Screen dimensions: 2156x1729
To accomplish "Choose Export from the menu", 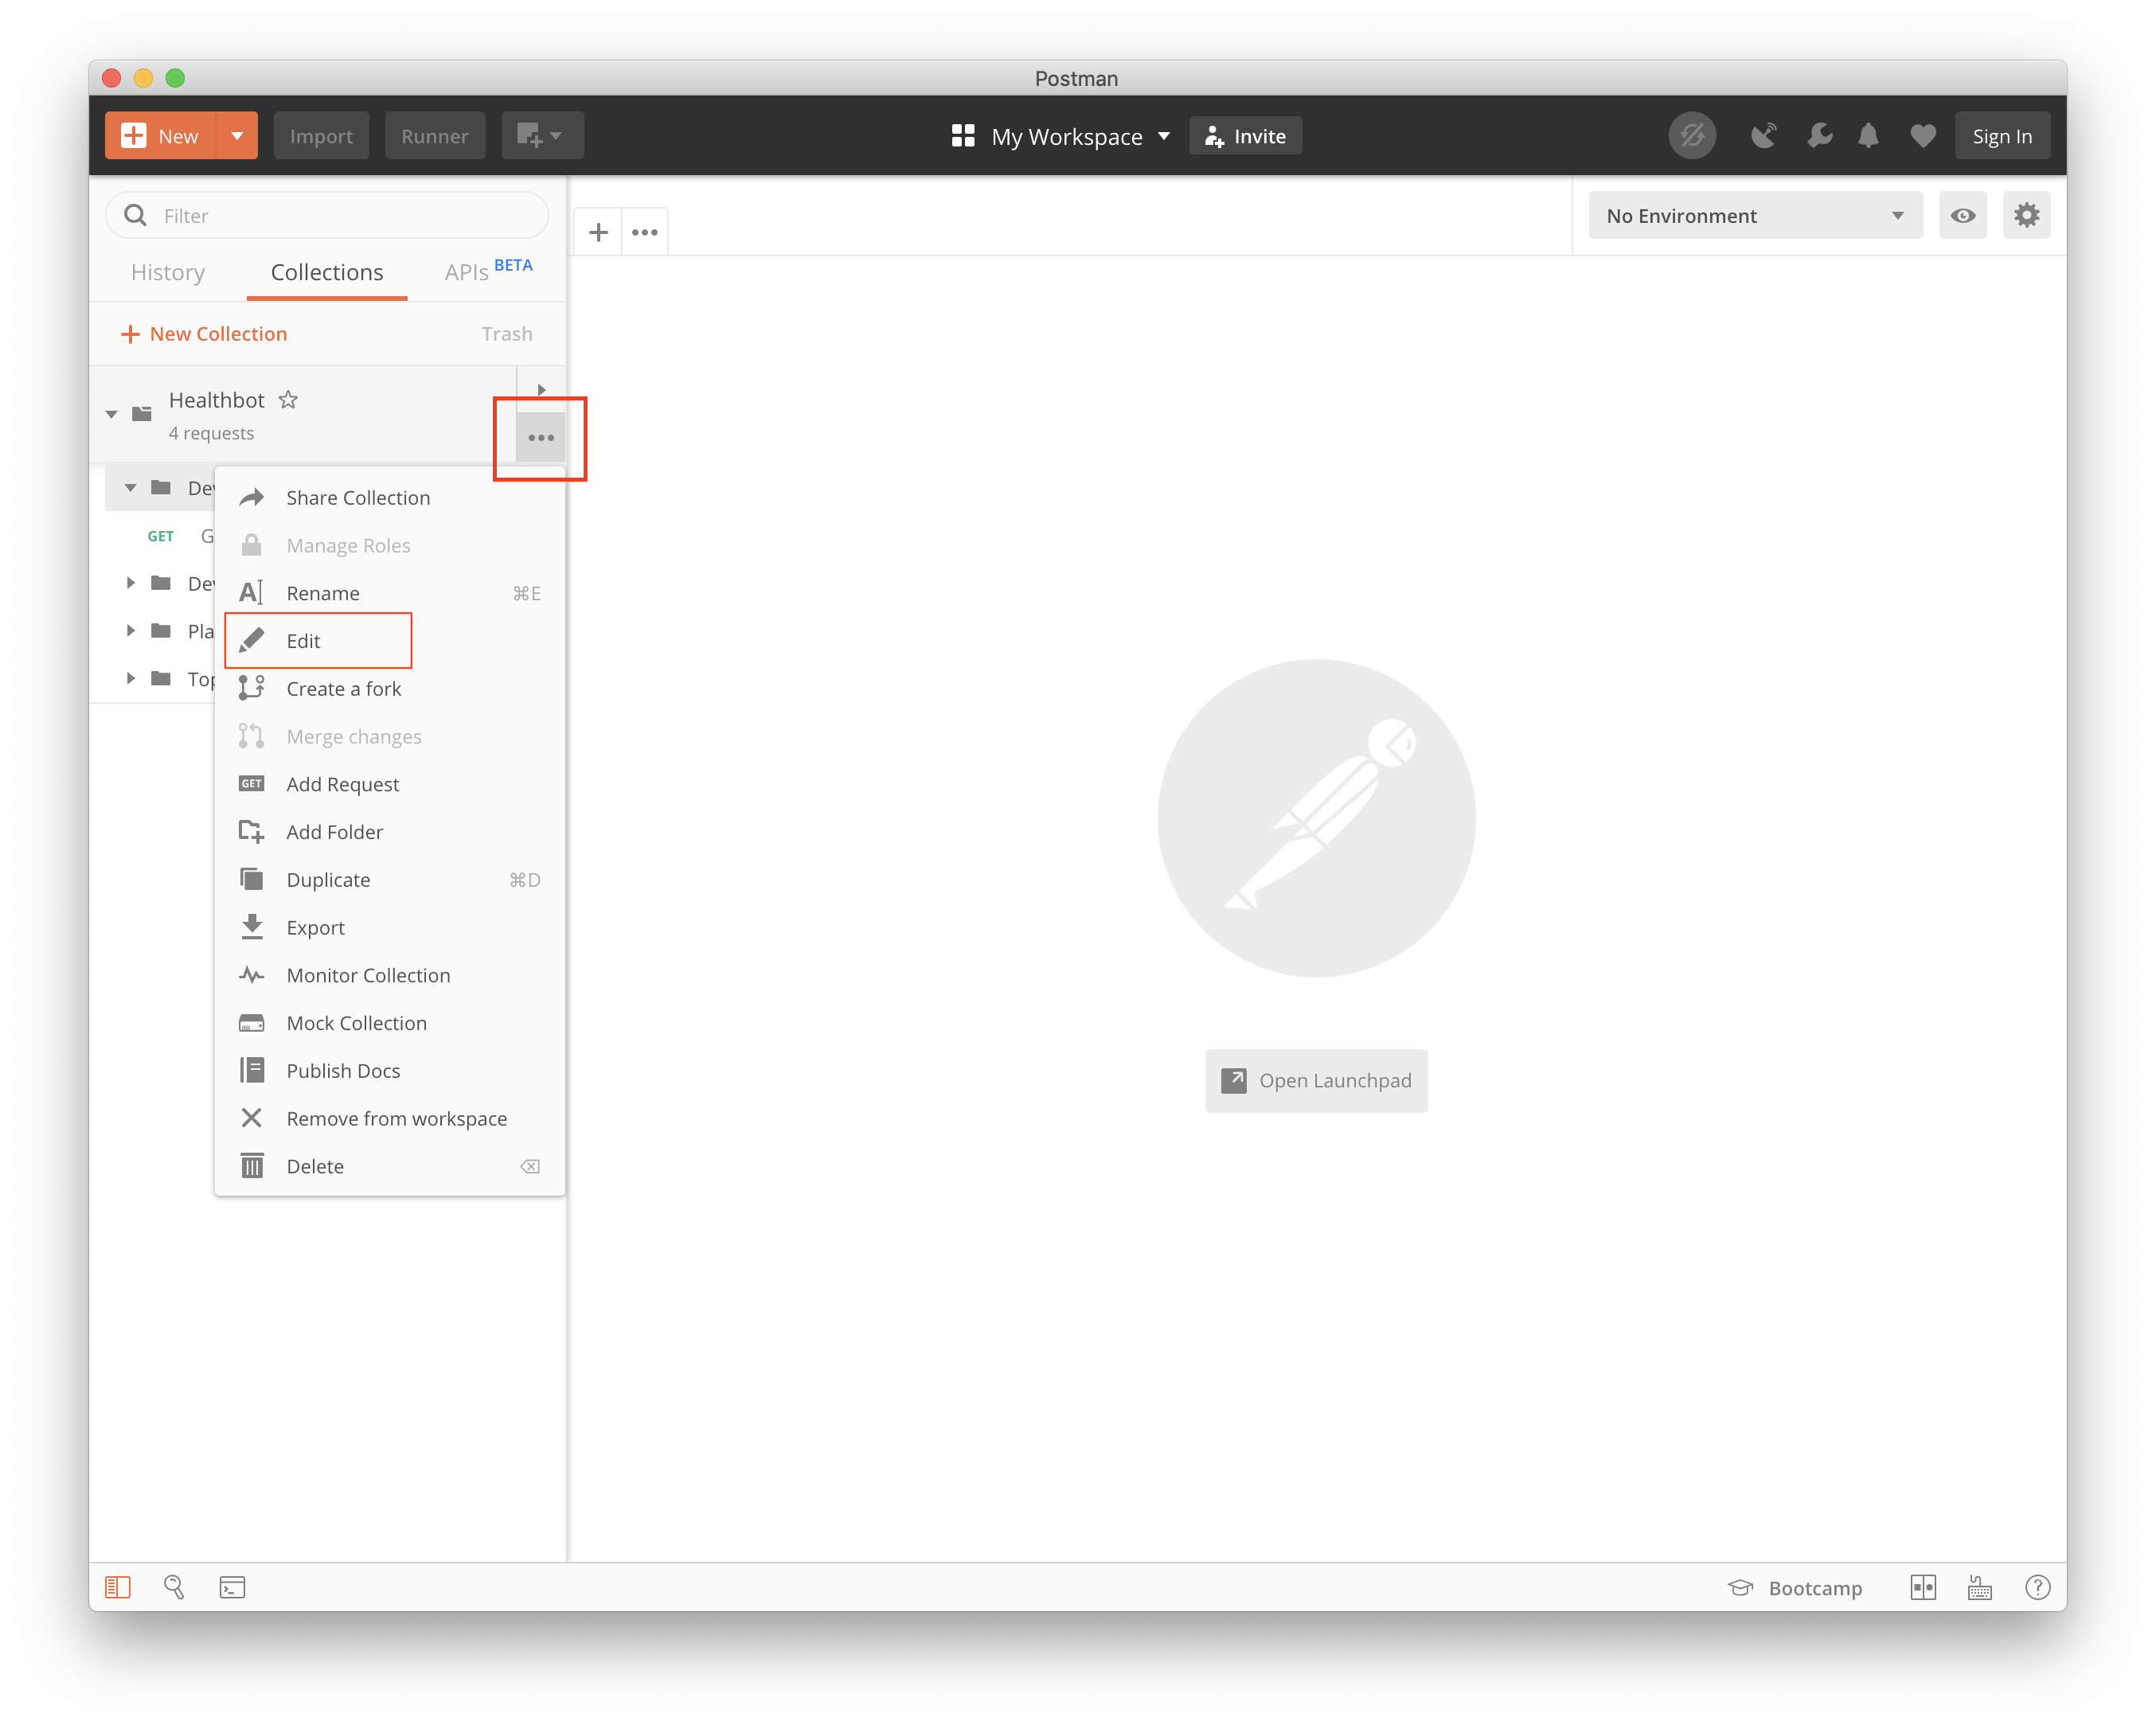I will [389, 928].
